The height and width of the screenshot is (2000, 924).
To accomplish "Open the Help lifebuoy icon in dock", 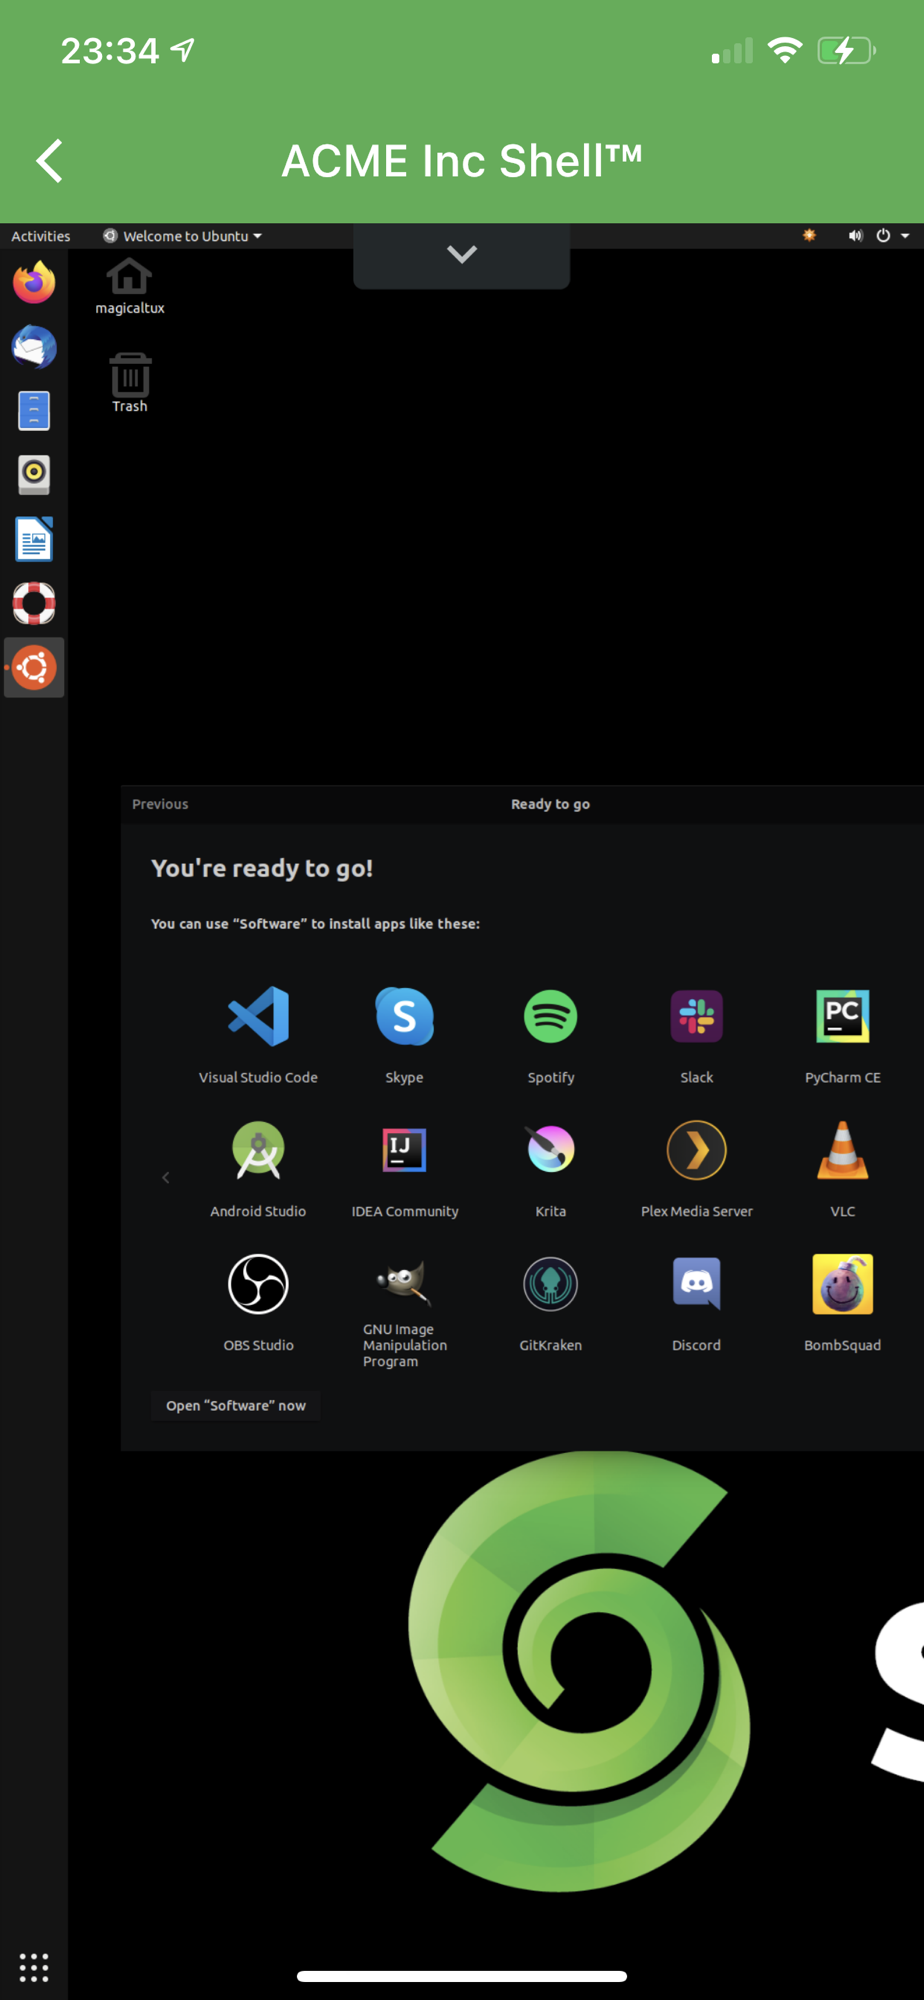I will click(34, 603).
